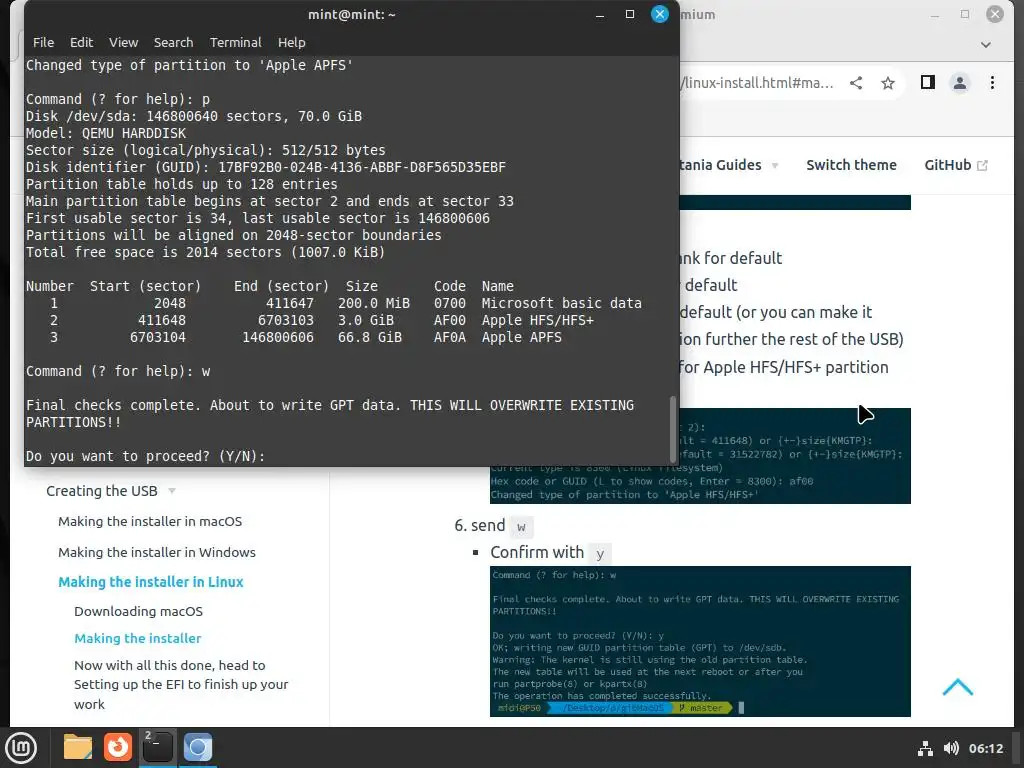Click the Now with all this done sidebar link
The height and width of the screenshot is (768, 1024).
[x=181, y=684]
